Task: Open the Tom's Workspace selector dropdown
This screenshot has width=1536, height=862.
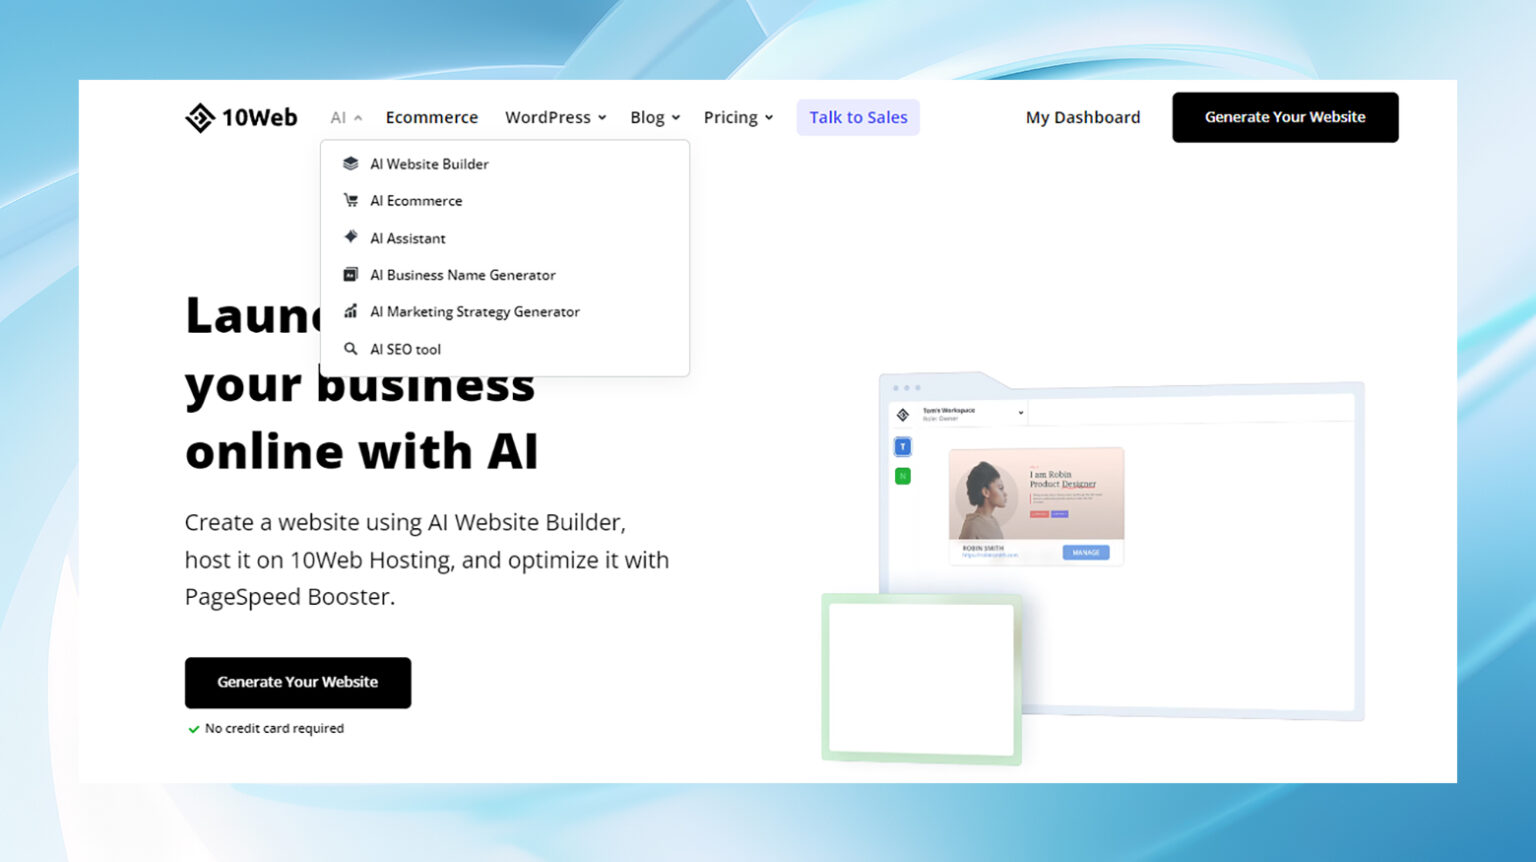Action: pyautogui.click(x=1020, y=413)
